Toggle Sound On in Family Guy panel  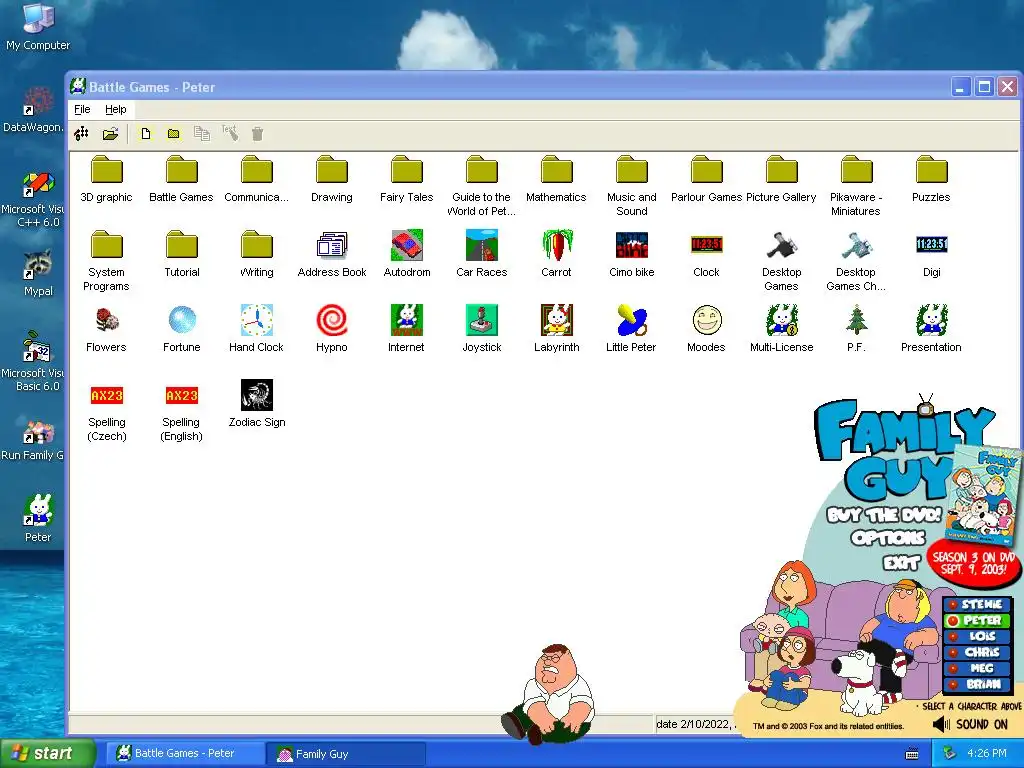(971, 724)
